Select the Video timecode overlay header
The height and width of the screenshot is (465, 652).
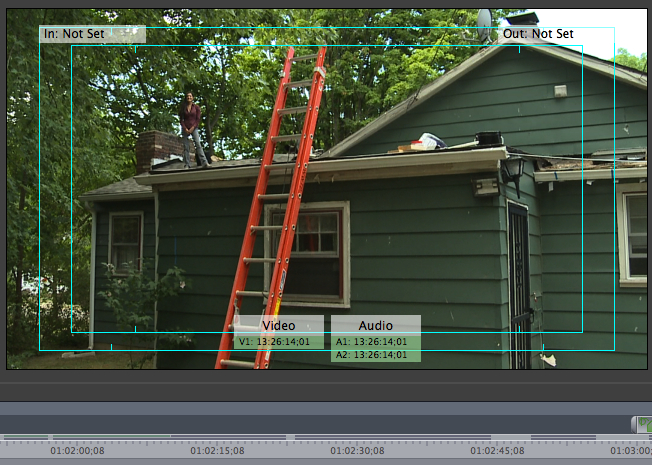tap(279, 325)
